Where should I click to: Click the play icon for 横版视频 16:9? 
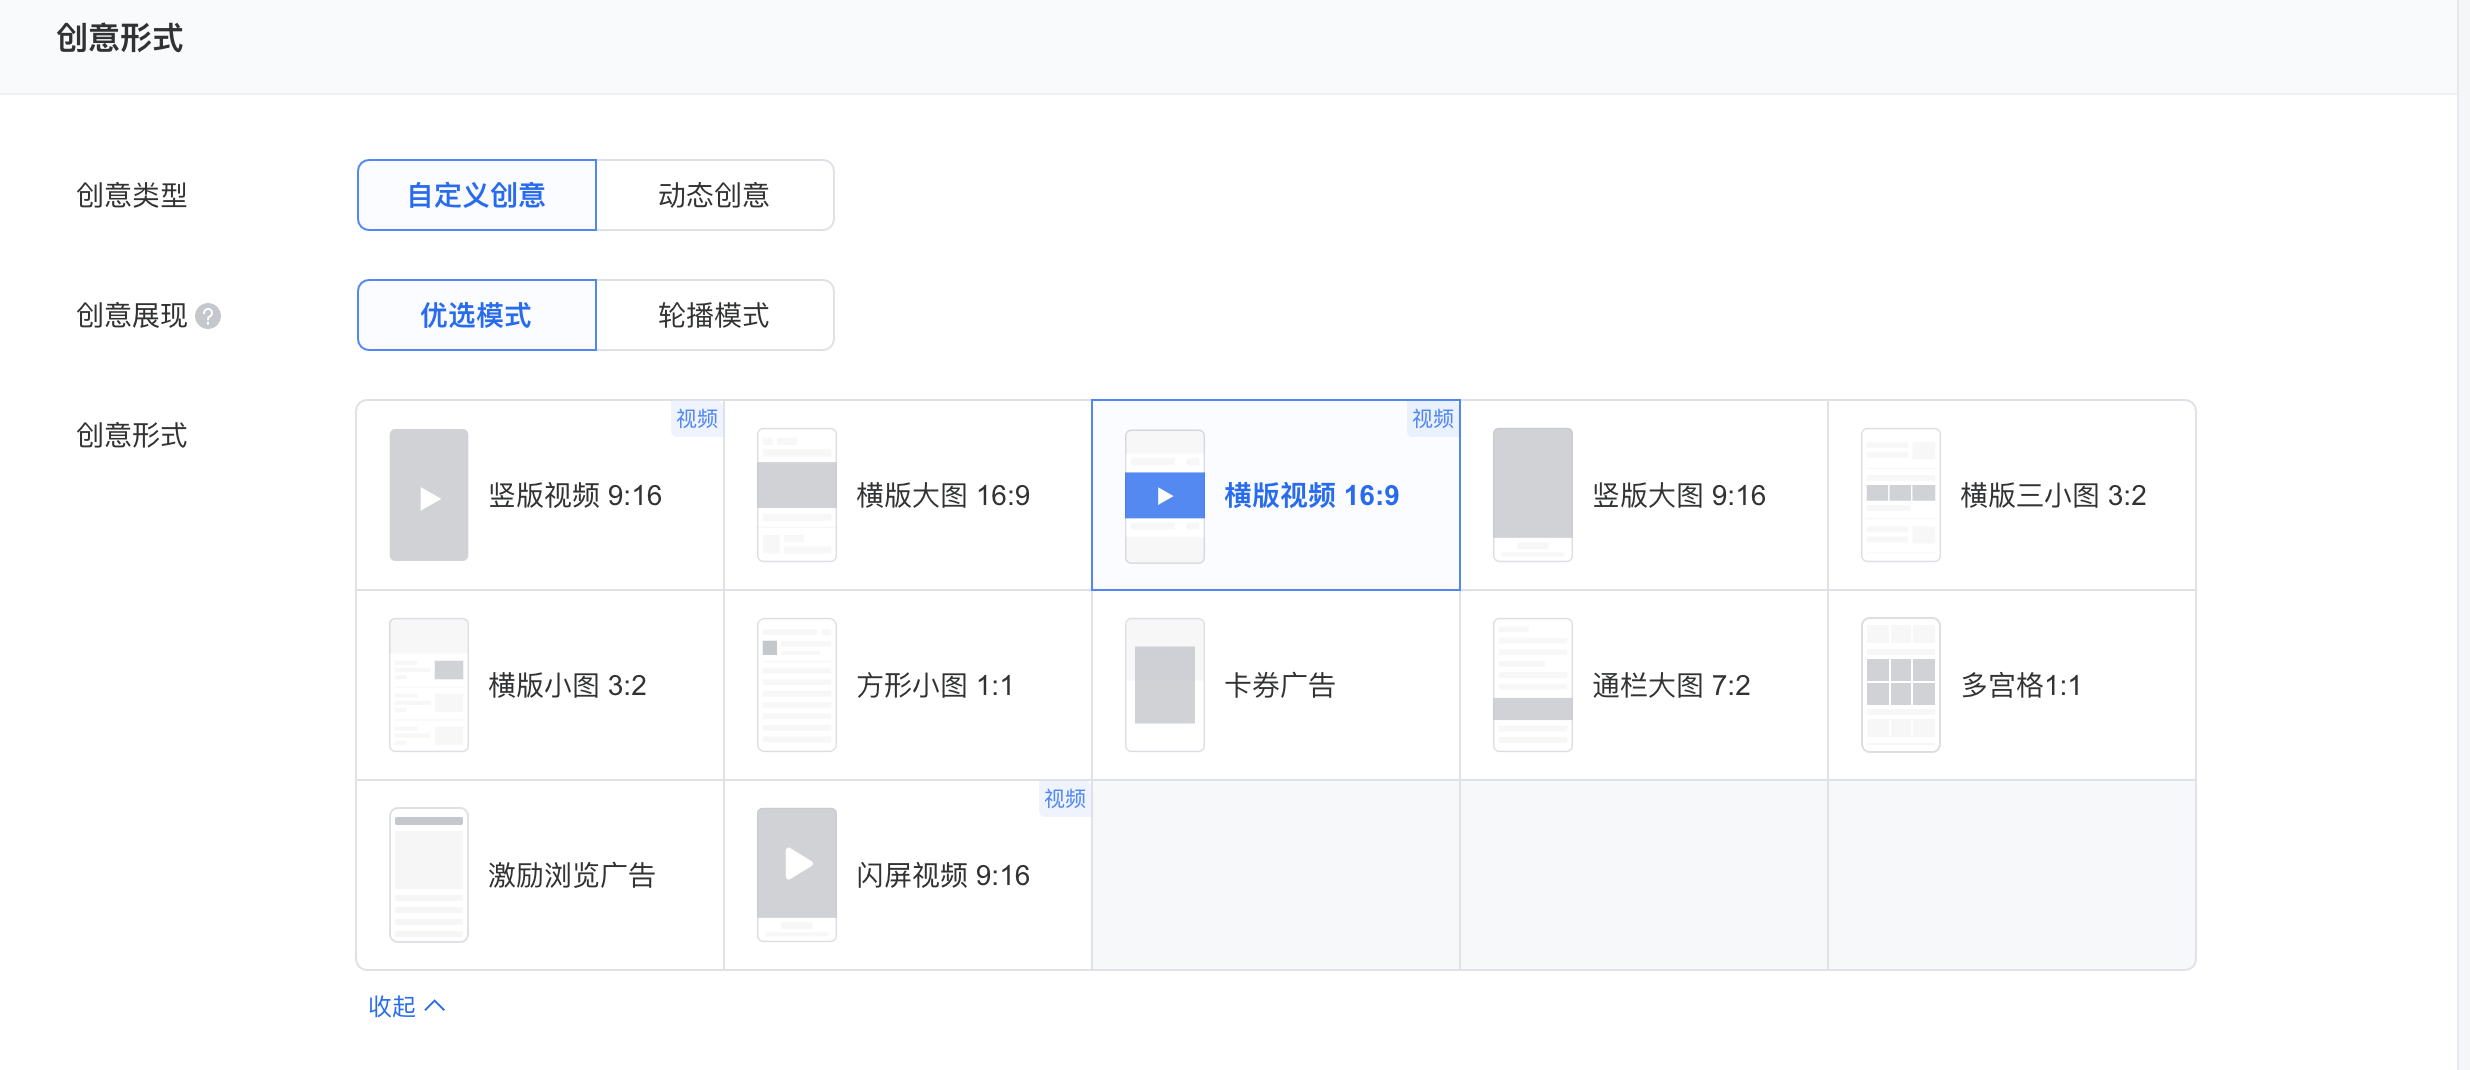pos(1164,496)
